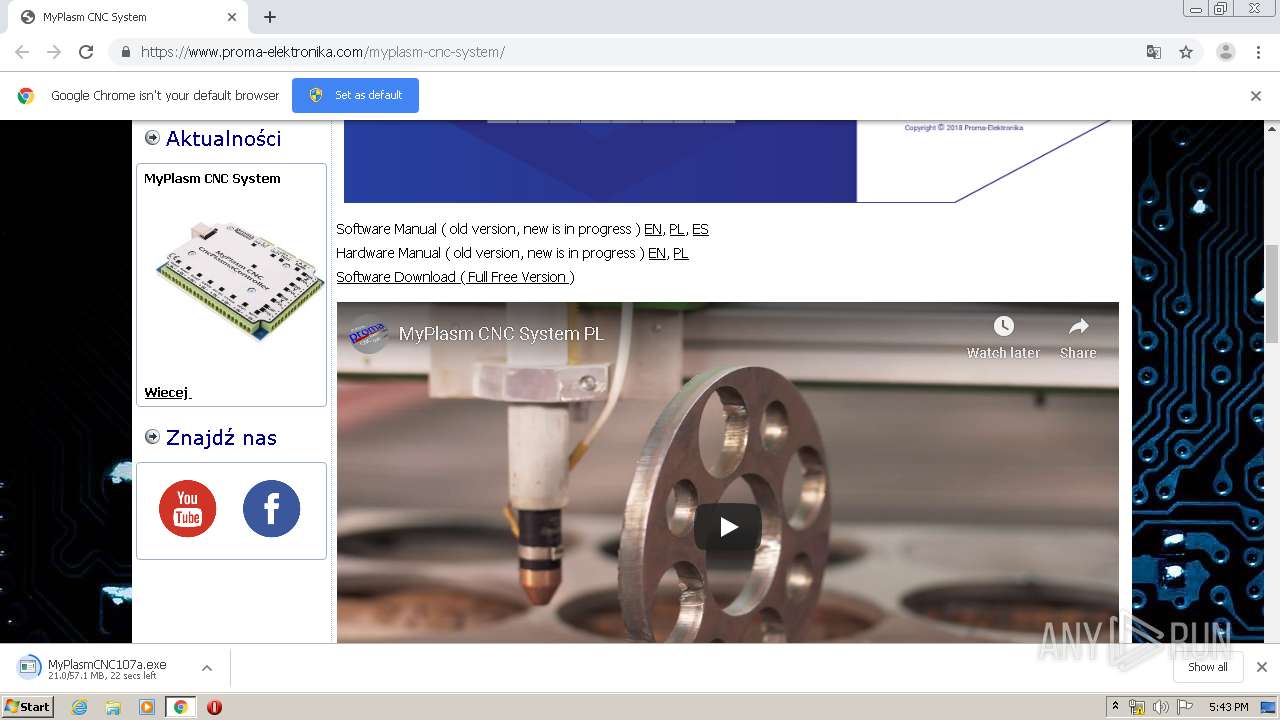Switch to the MyPlasm CNC System tab

(x=130, y=17)
